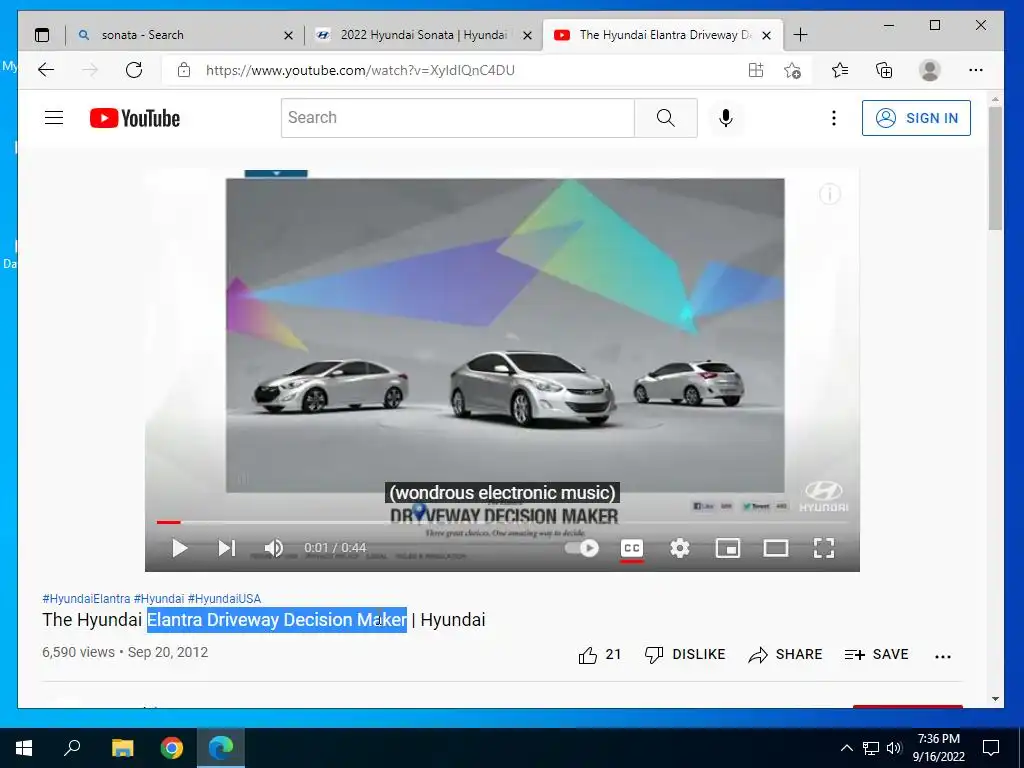The height and width of the screenshot is (768, 1024).
Task: Click the DISLIKE button
Action: (x=684, y=654)
